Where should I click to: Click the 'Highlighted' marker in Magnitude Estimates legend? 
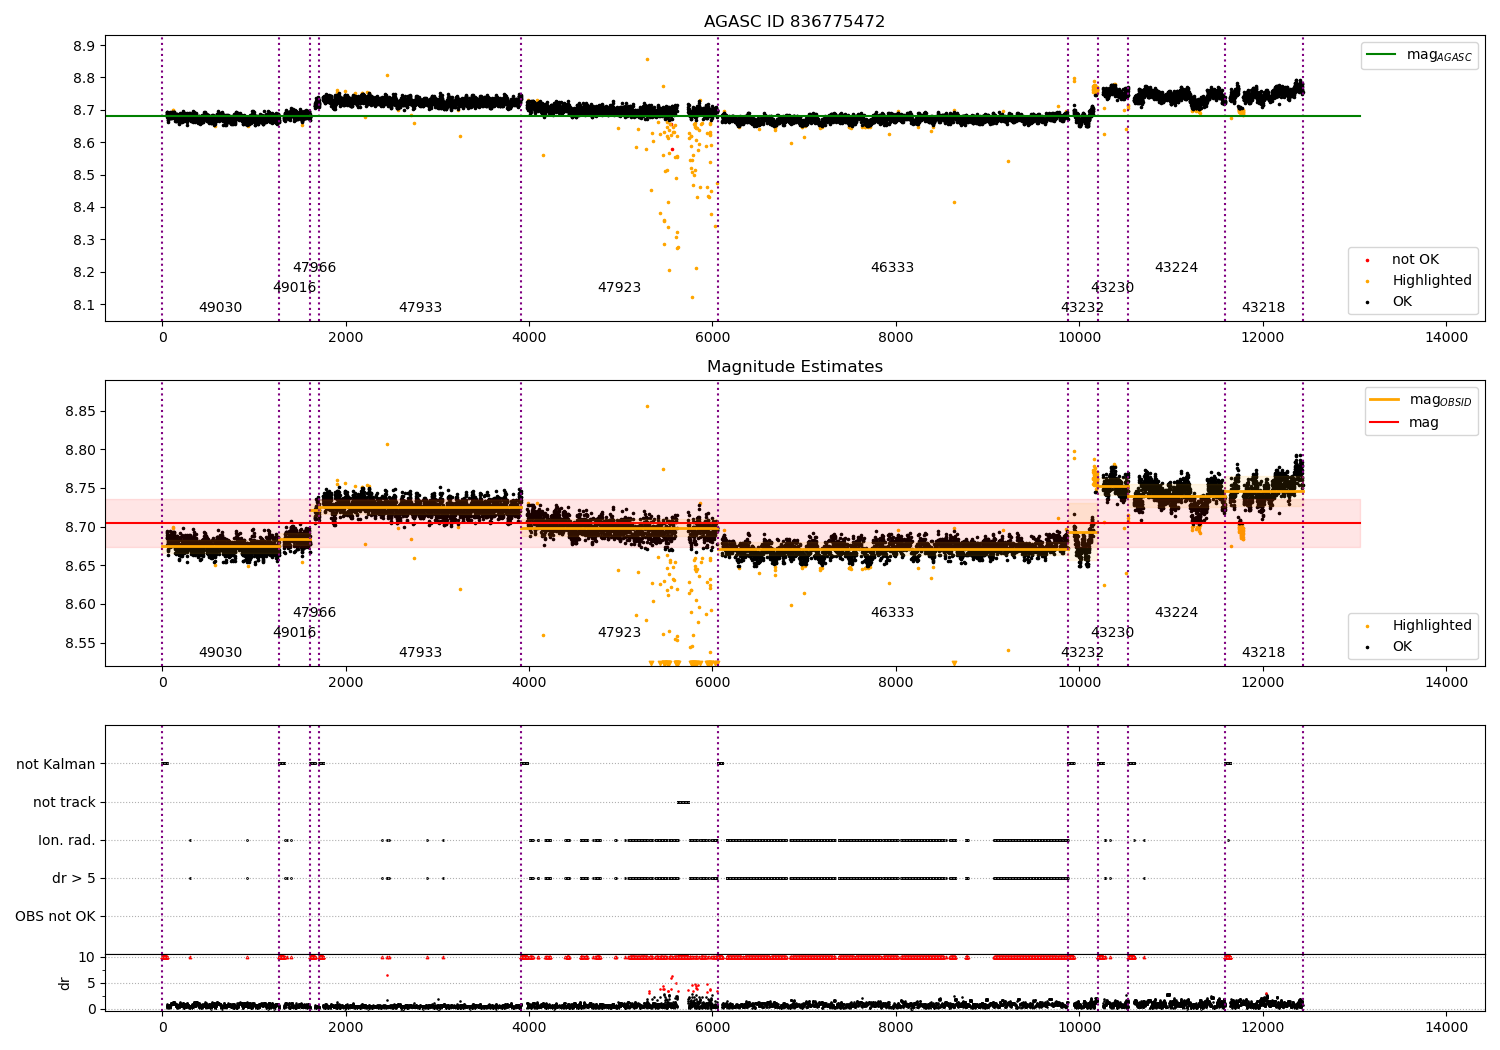click(1367, 626)
